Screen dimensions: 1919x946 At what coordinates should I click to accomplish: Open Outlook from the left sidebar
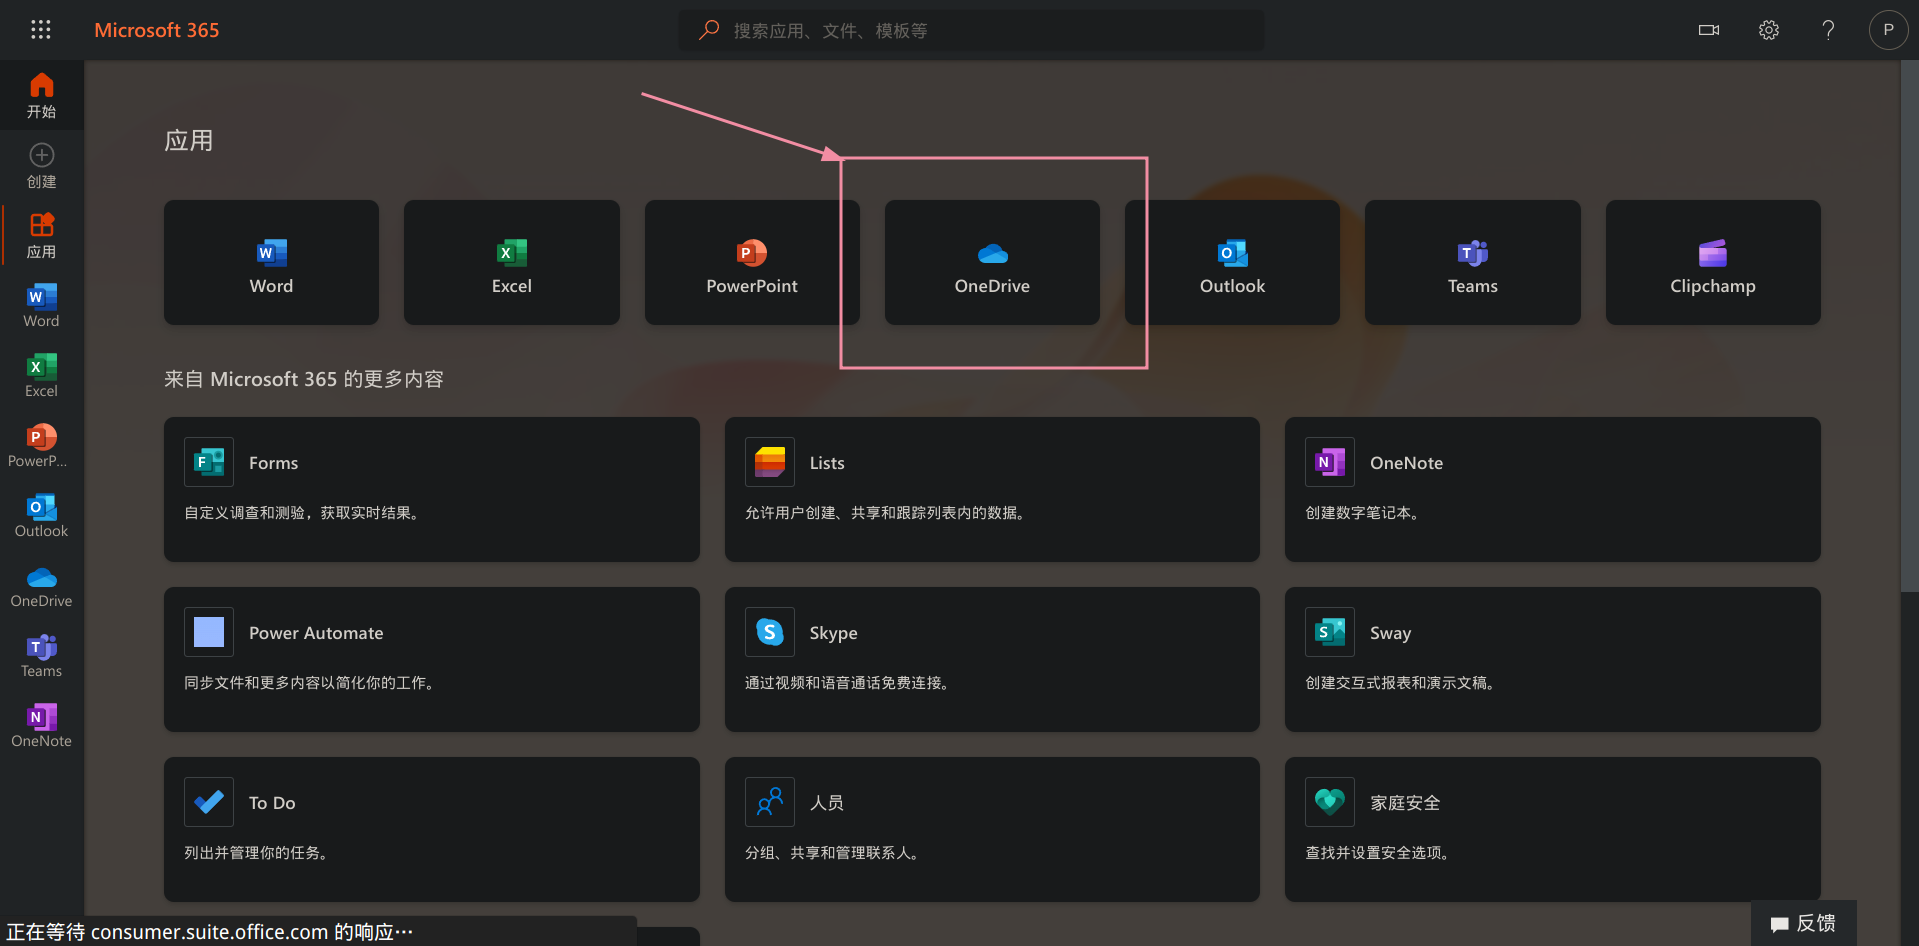pyautogui.click(x=42, y=516)
